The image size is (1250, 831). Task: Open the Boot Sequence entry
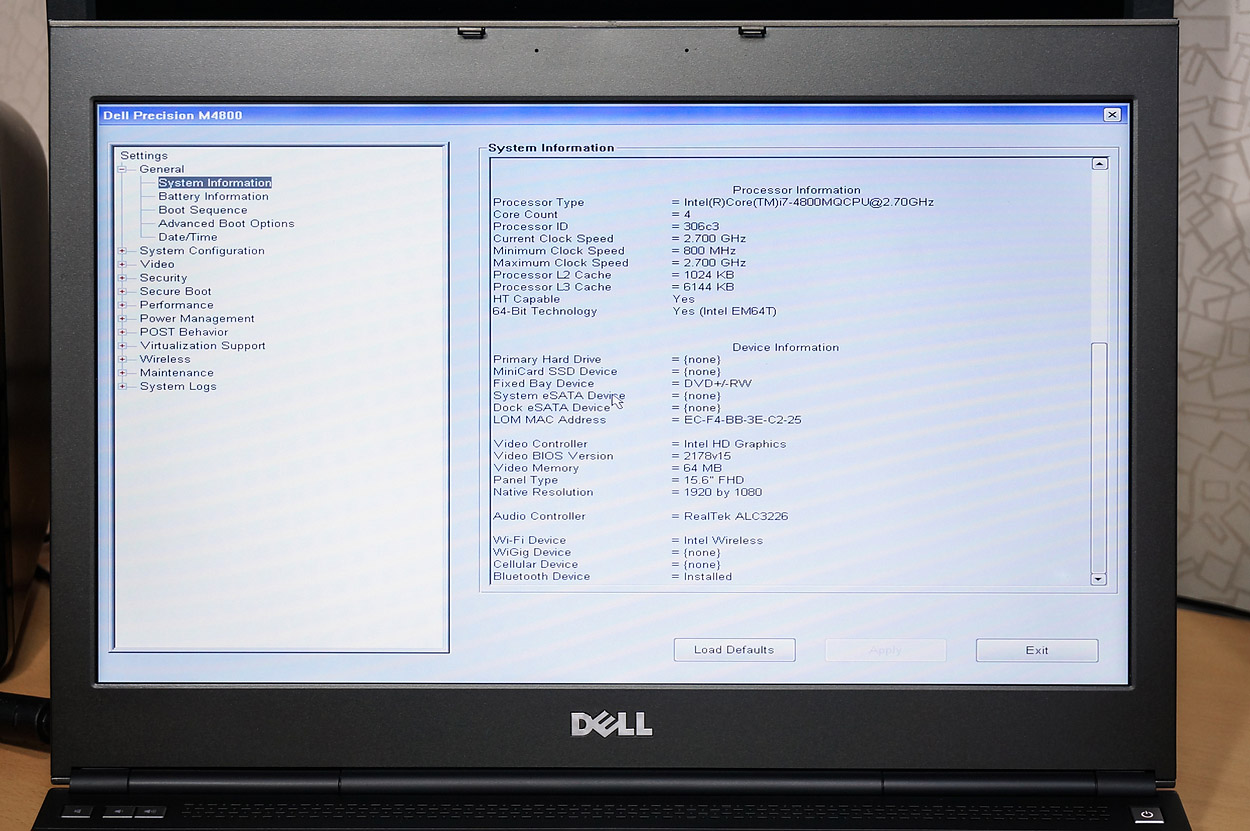pyautogui.click(x=203, y=210)
